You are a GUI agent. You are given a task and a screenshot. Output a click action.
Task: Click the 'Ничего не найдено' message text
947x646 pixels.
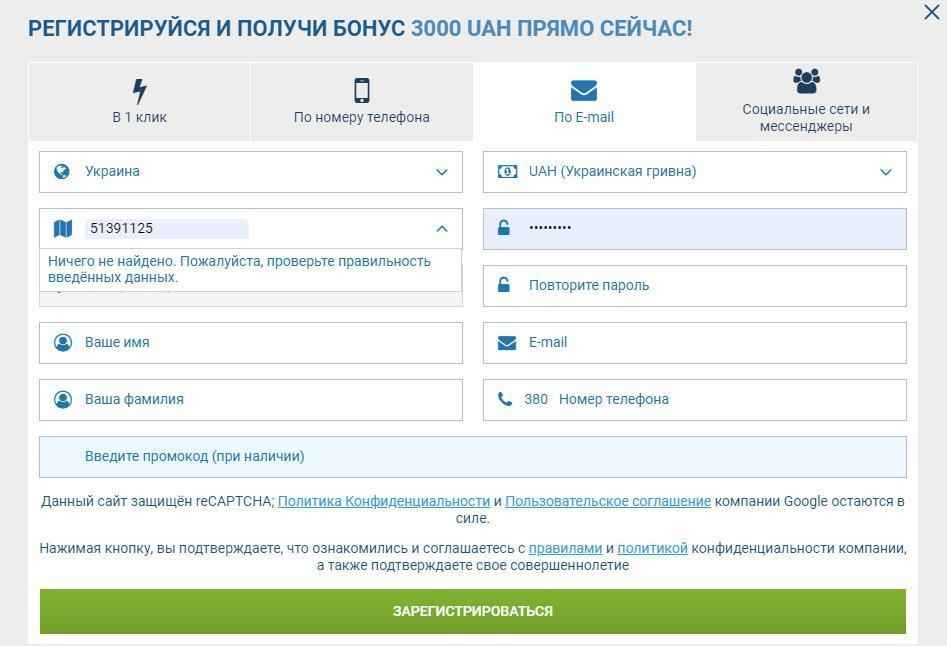(x=239, y=269)
